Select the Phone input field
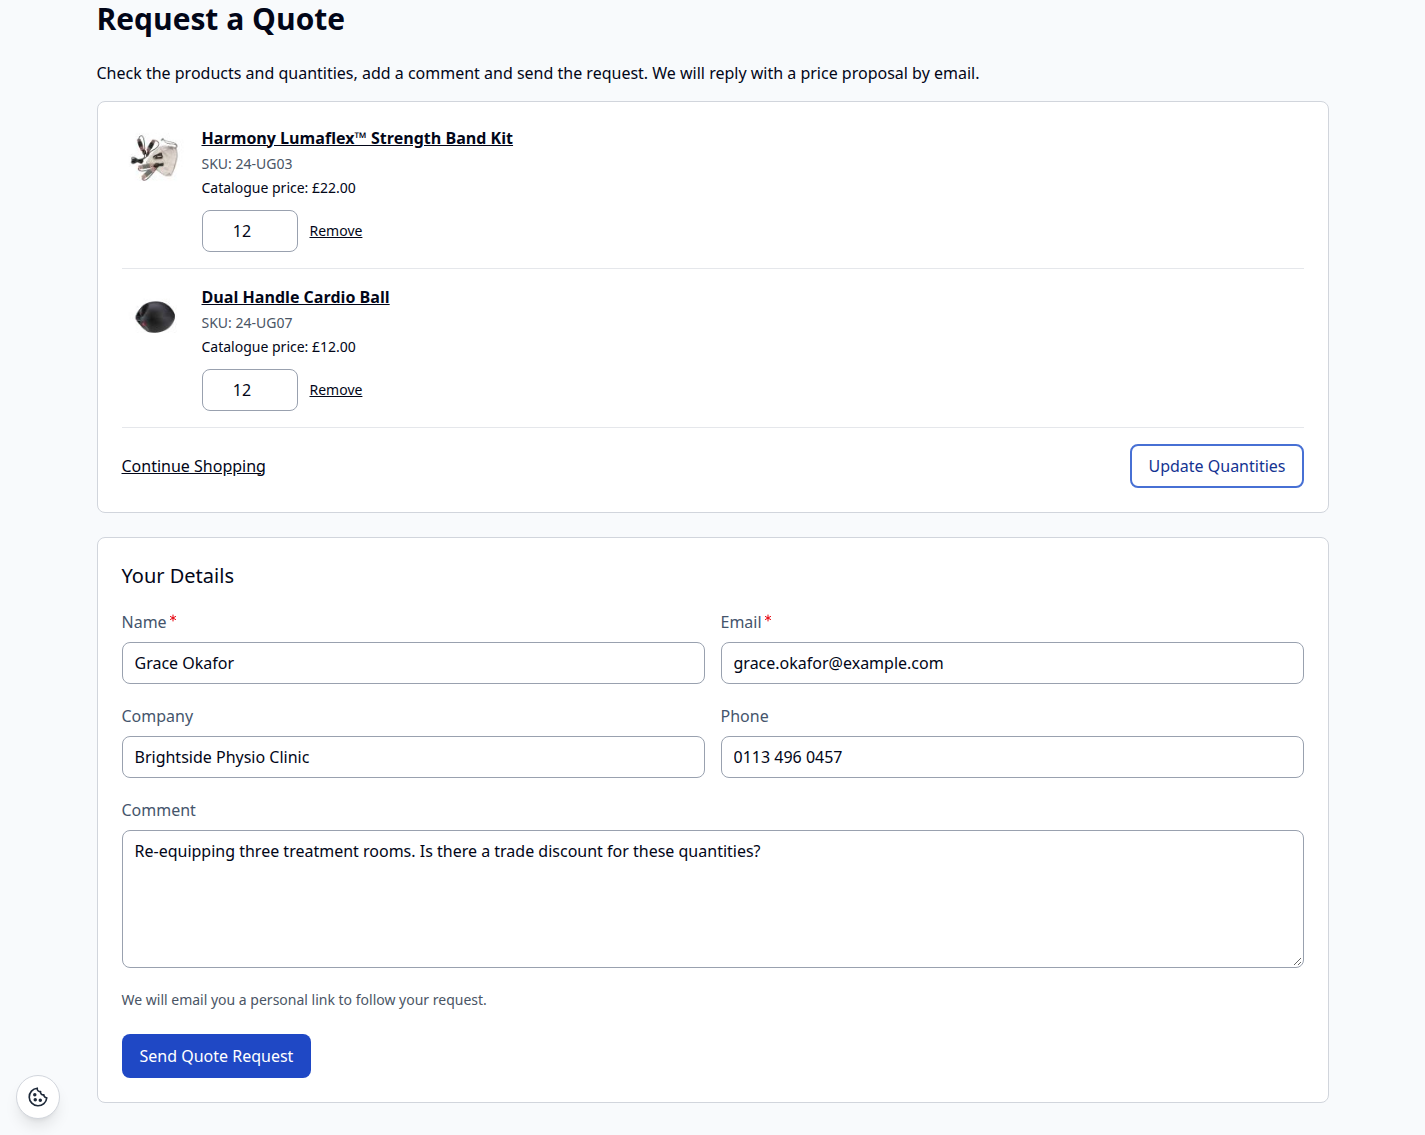Viewport: 1425px width, 1135px height. [1012, 757]
